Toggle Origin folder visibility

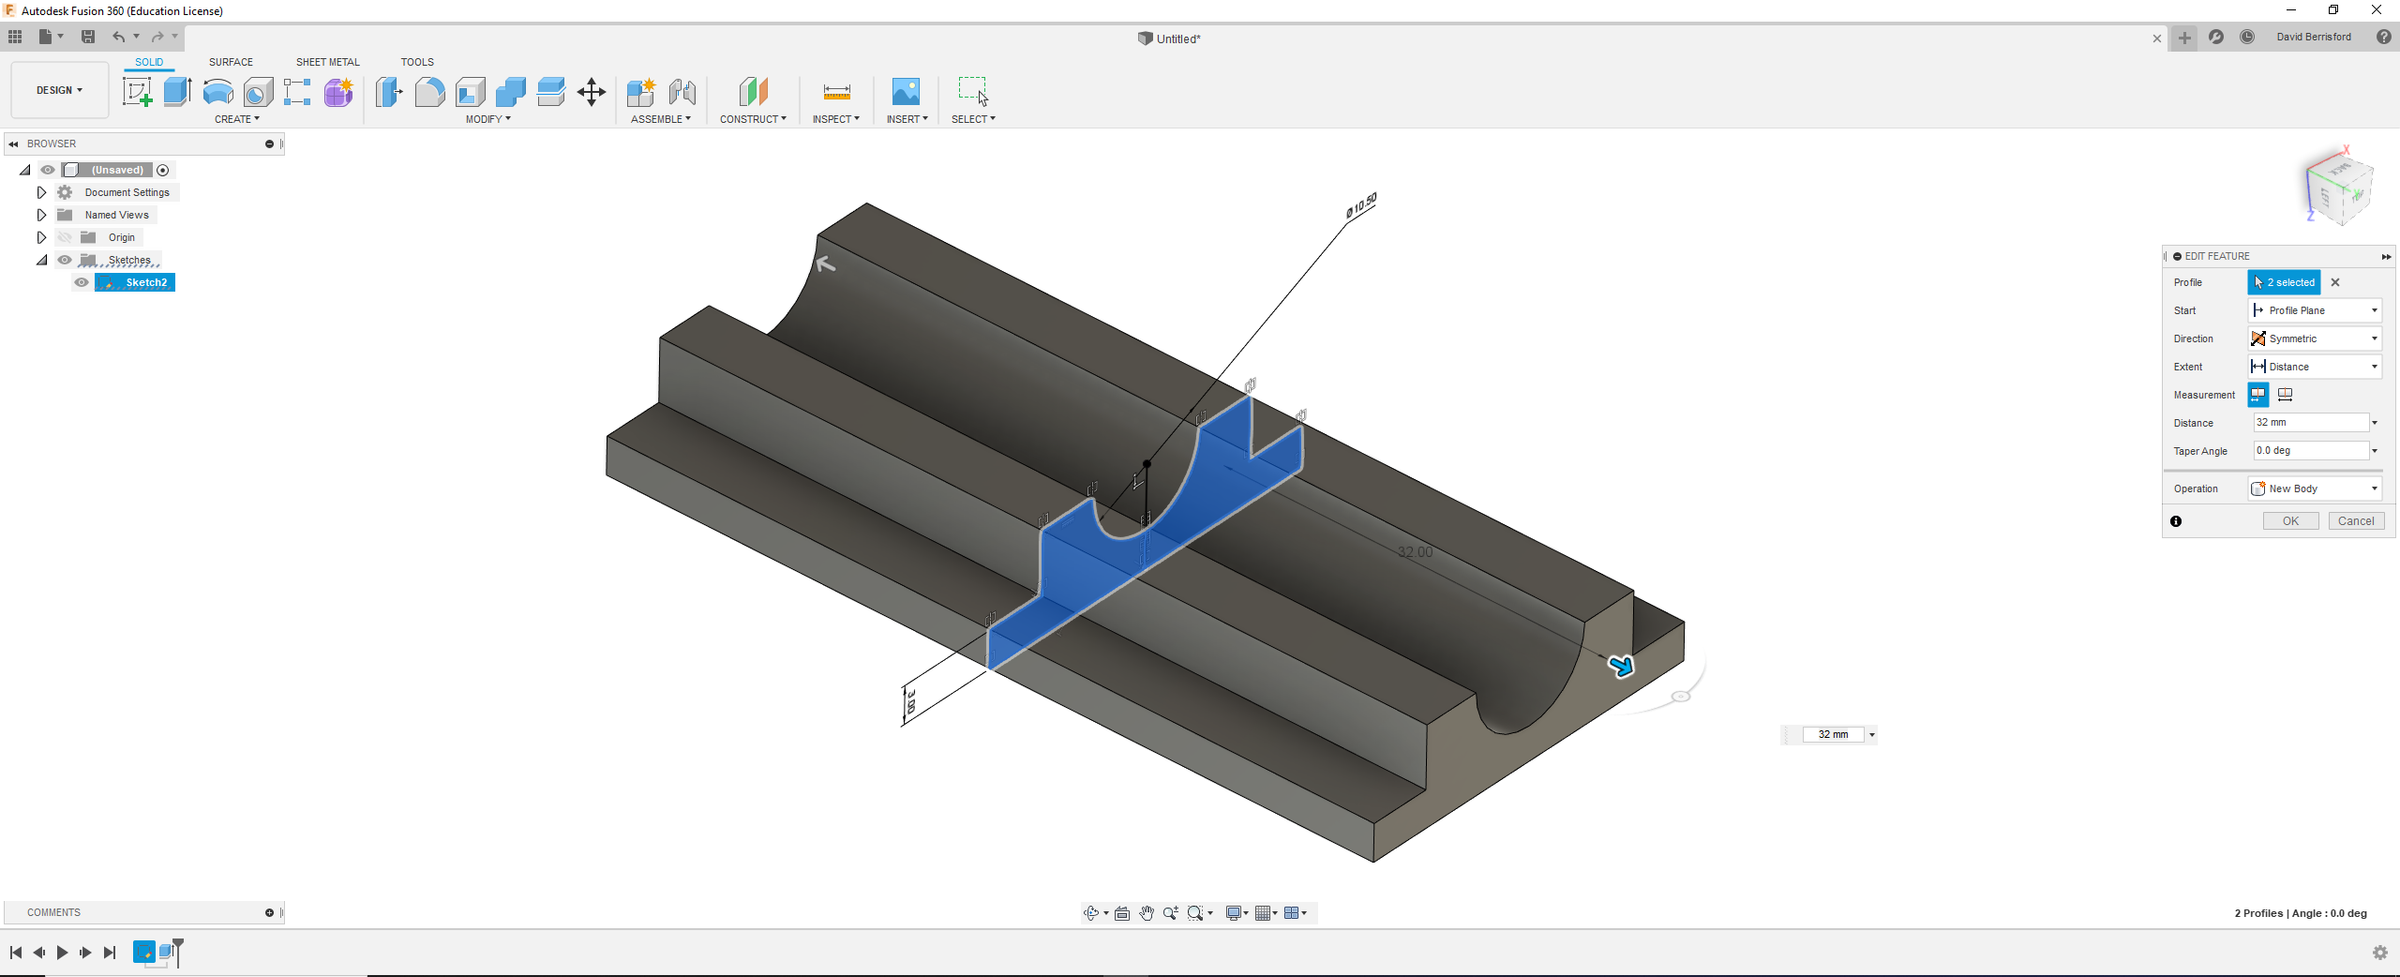(x=65, y=238)
